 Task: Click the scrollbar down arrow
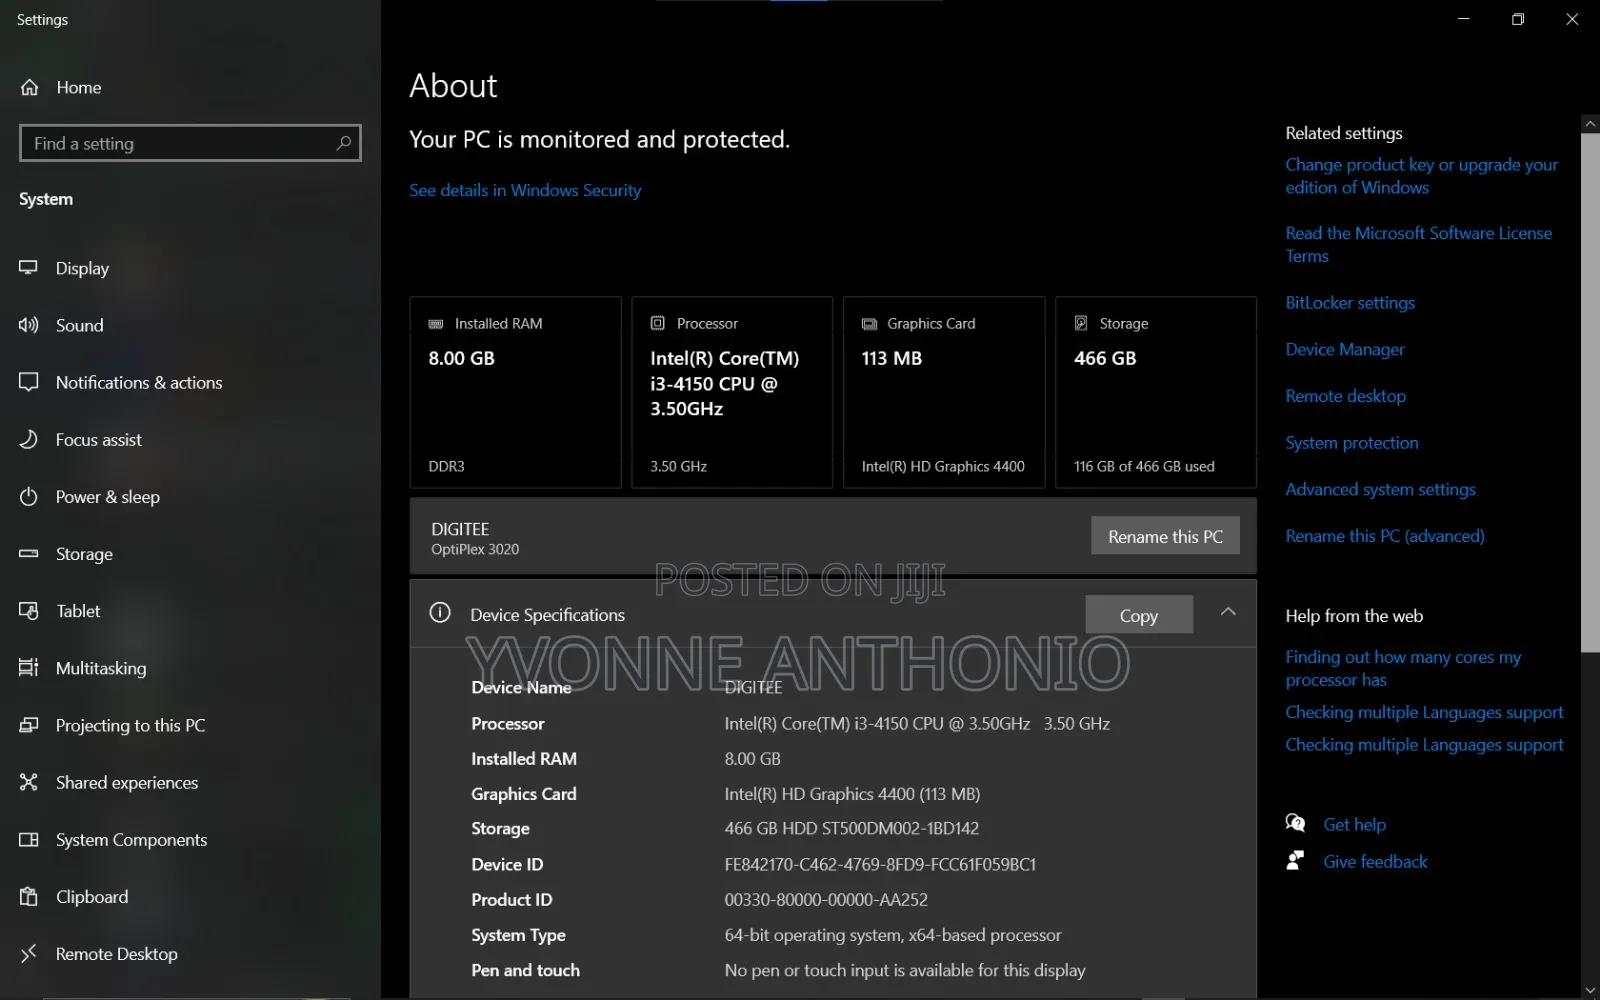click(x=1590, y=991)
